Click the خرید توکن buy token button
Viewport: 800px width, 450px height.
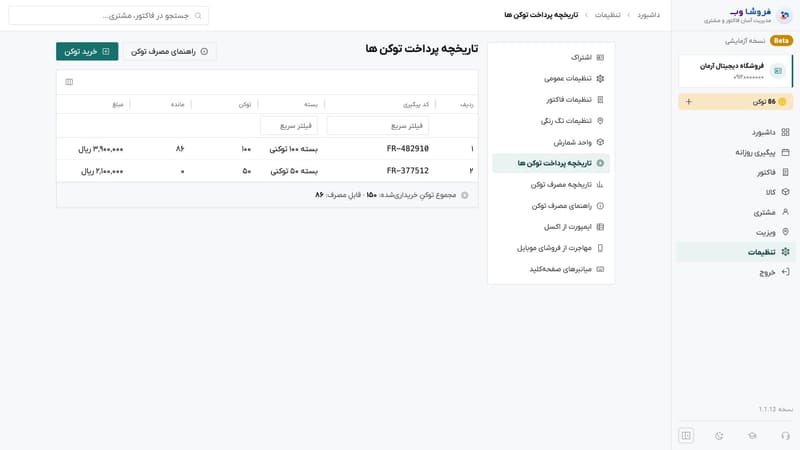coord(87,52)
